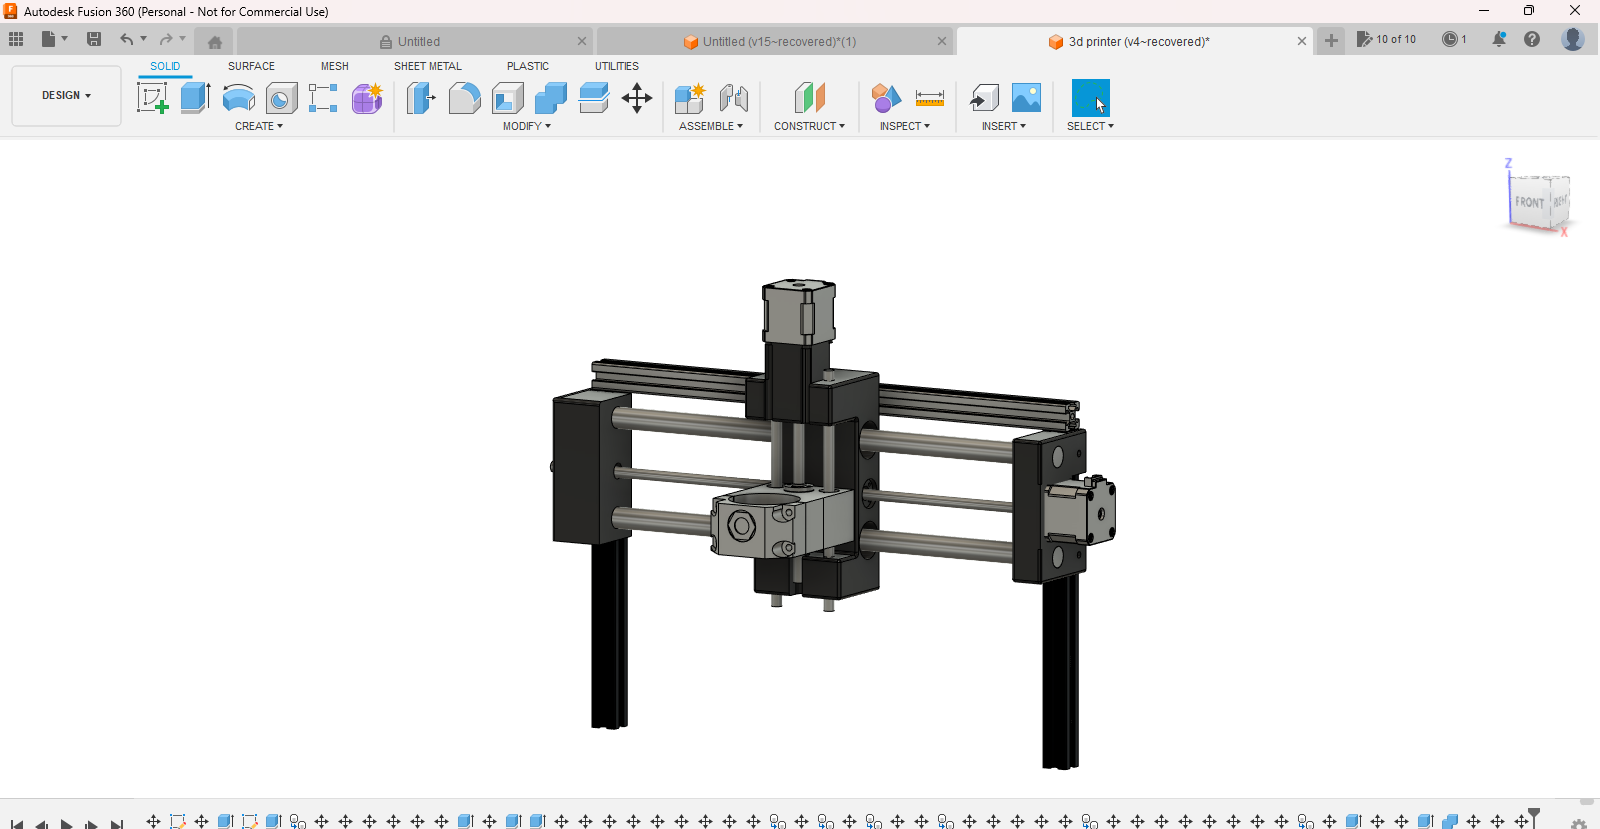Click the Save icon
The image size is (1600, 829).
94,39
